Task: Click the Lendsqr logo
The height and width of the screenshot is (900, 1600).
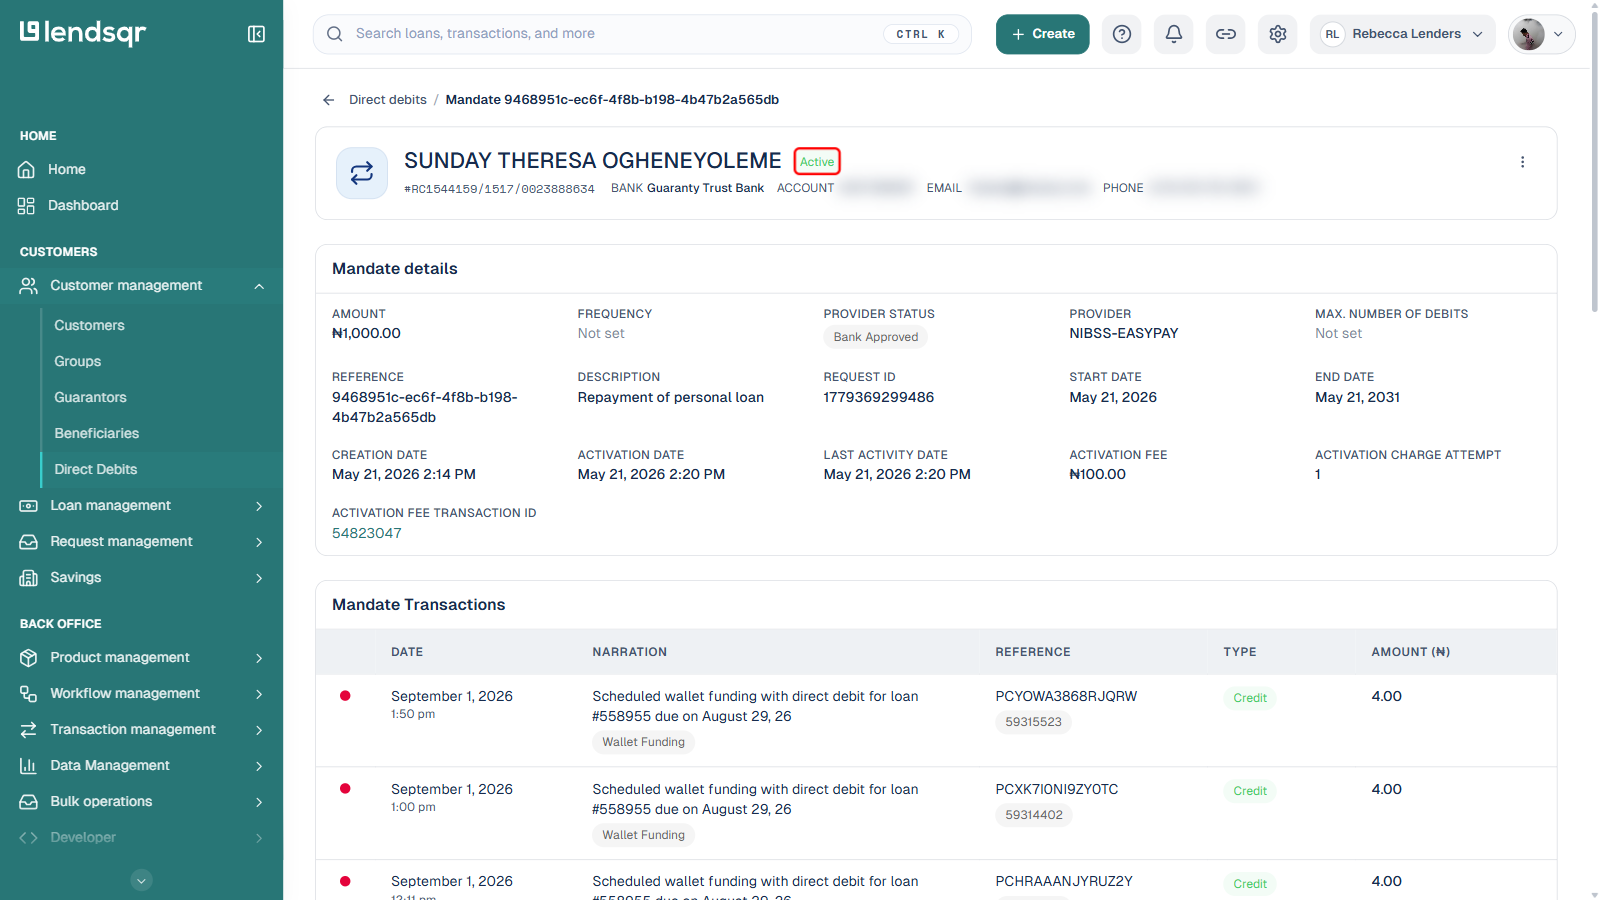Action: point(83,33)
